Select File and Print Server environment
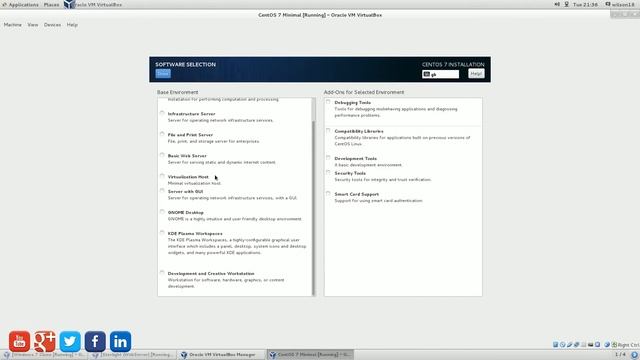The height and width of the screenshot is (360, 640). pyautogui.click(x=162, y=134)
